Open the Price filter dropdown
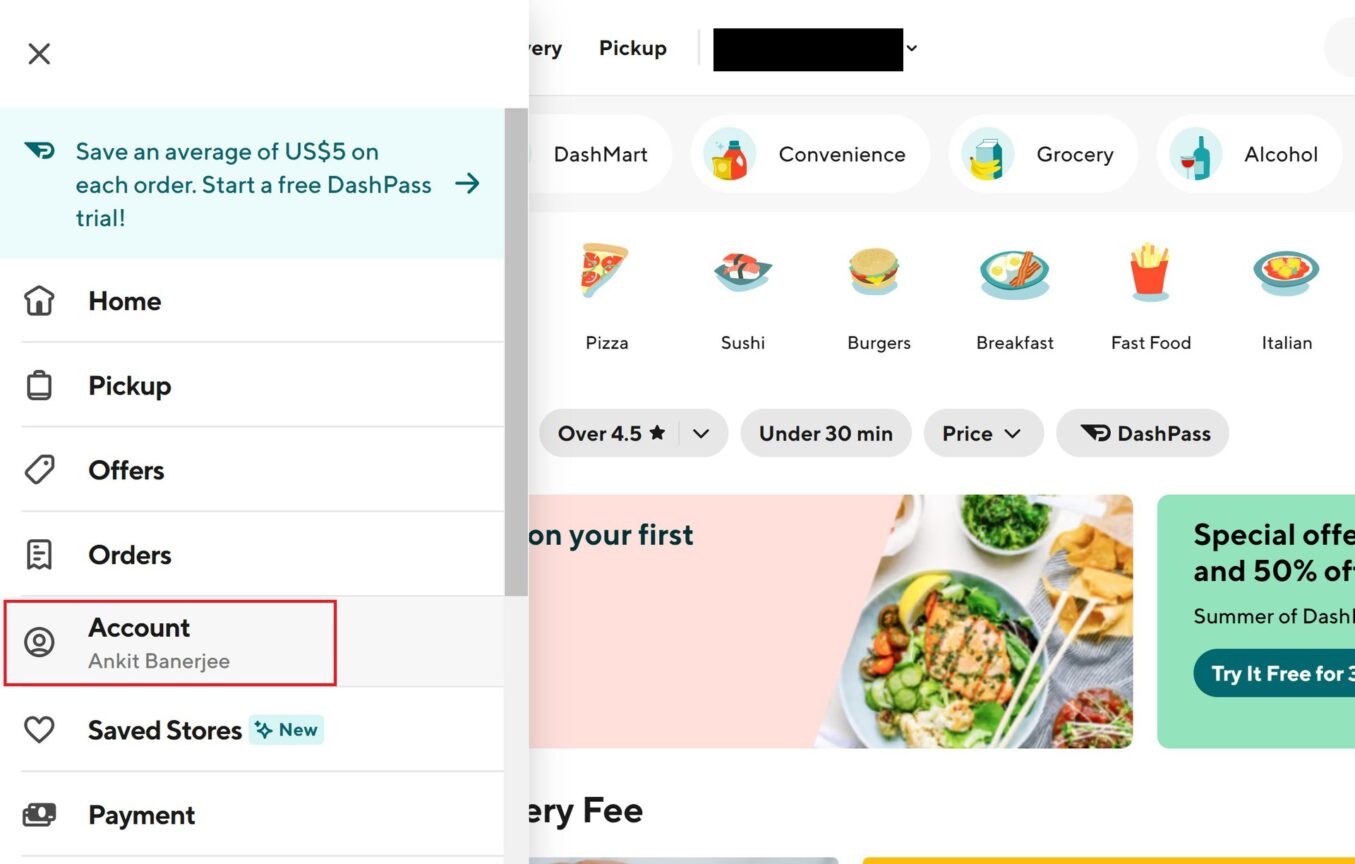Viewport: 1355px width, 864px height. click(983, 433)
